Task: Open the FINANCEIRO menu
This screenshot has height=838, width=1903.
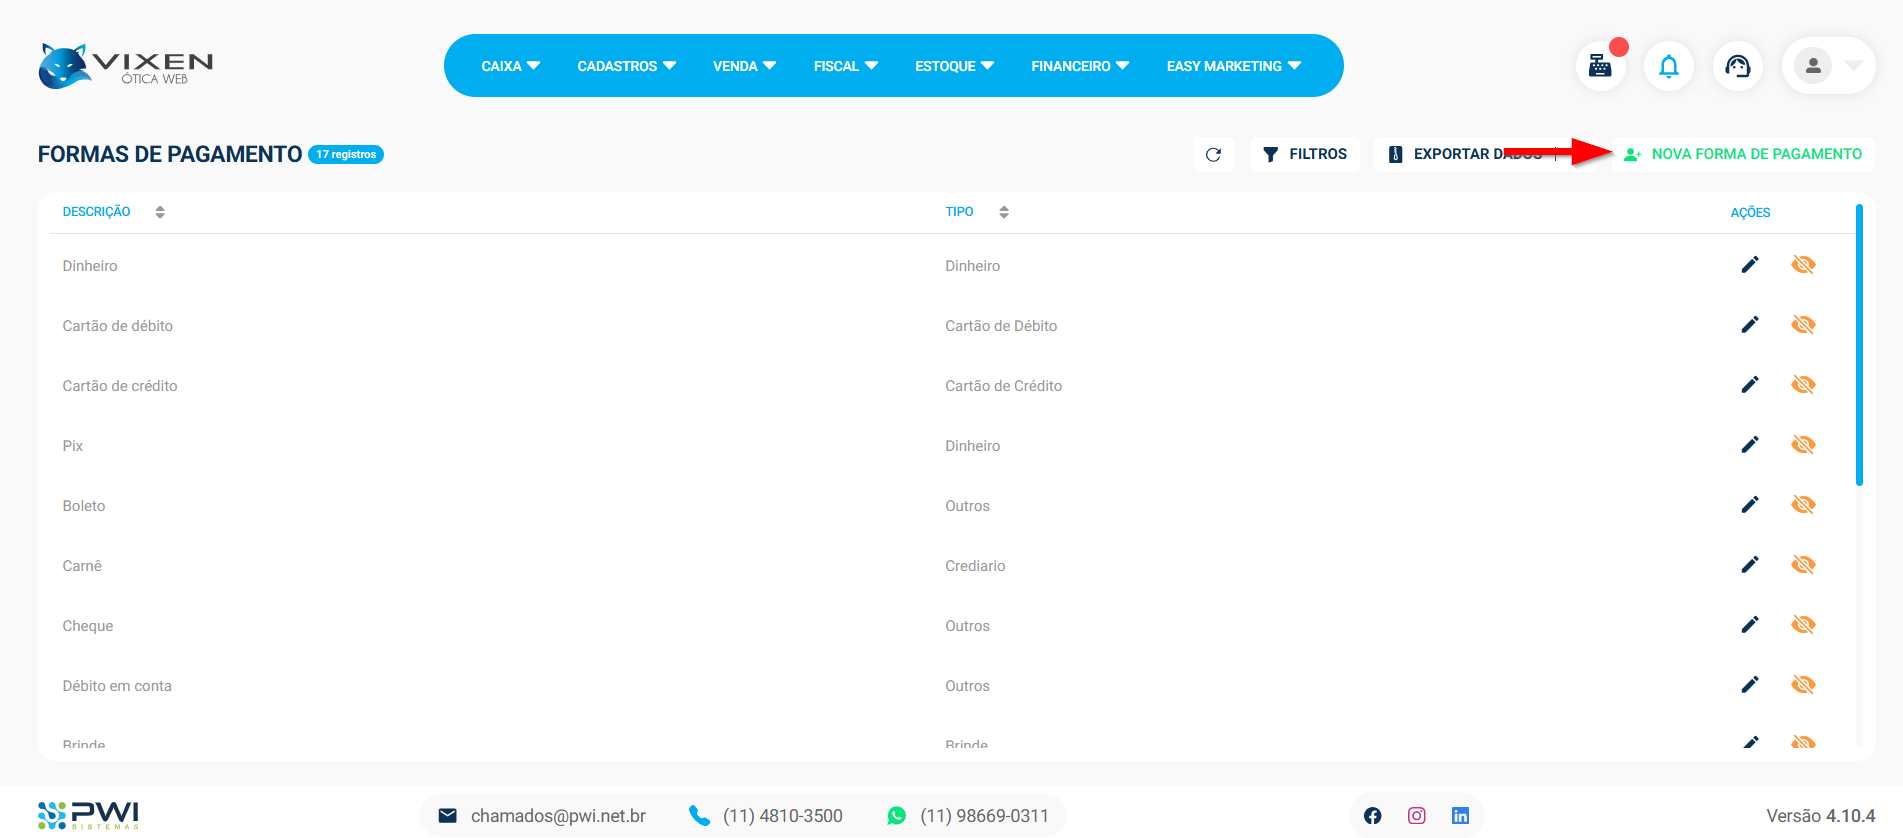Action: tap(1079, 66)
